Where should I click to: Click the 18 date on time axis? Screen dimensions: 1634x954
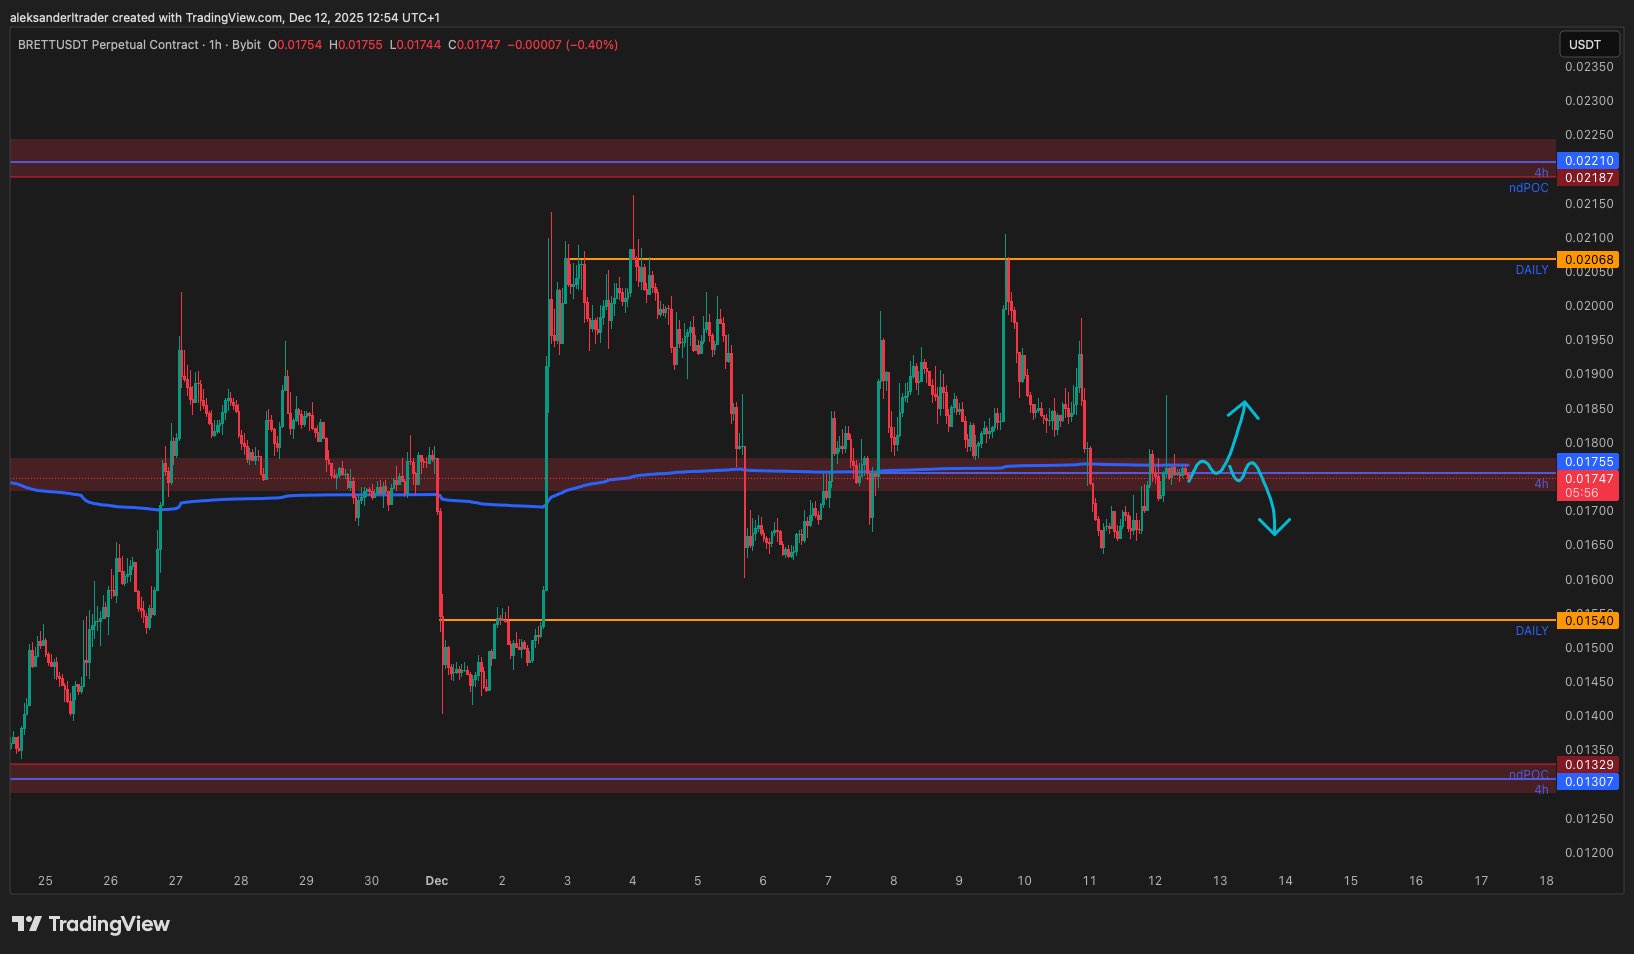pos(1546,881)
